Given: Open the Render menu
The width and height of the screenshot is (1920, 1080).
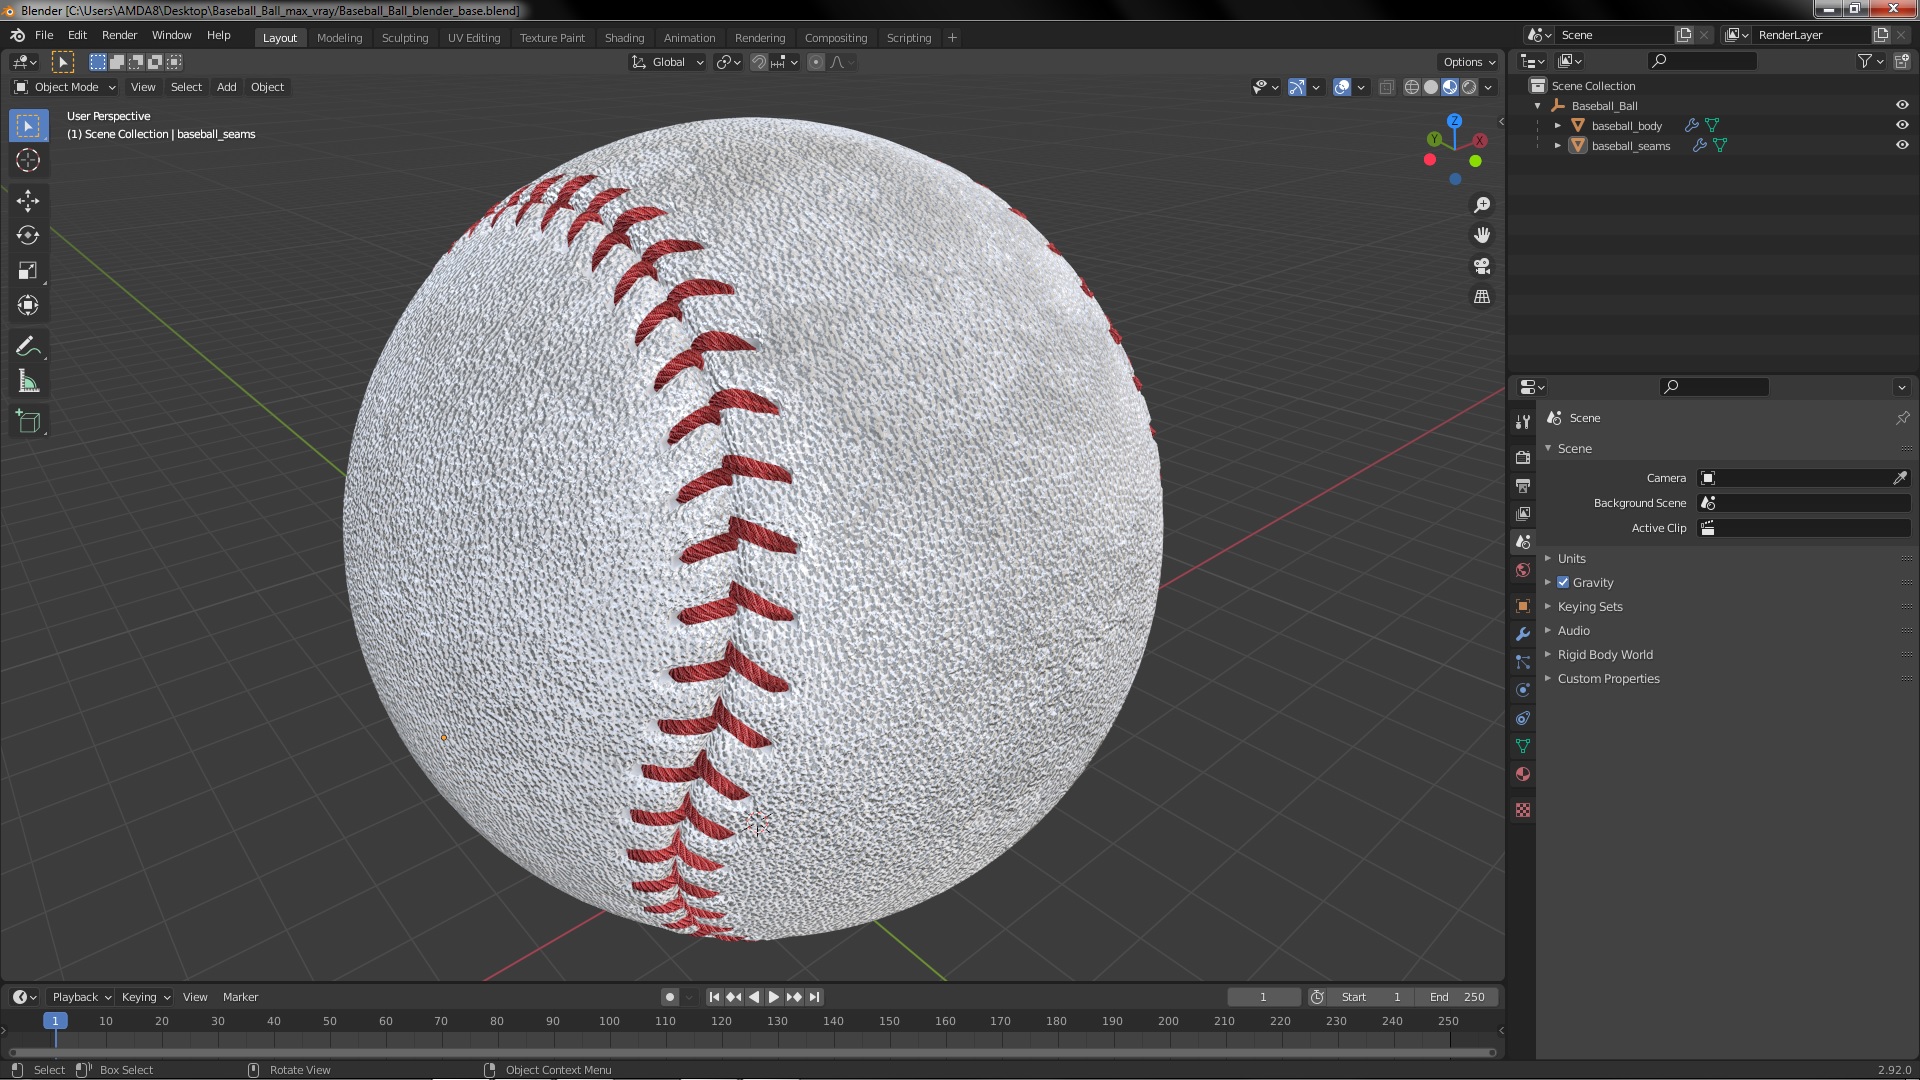Looking at the screenshot, I should (x=119, y=35).
